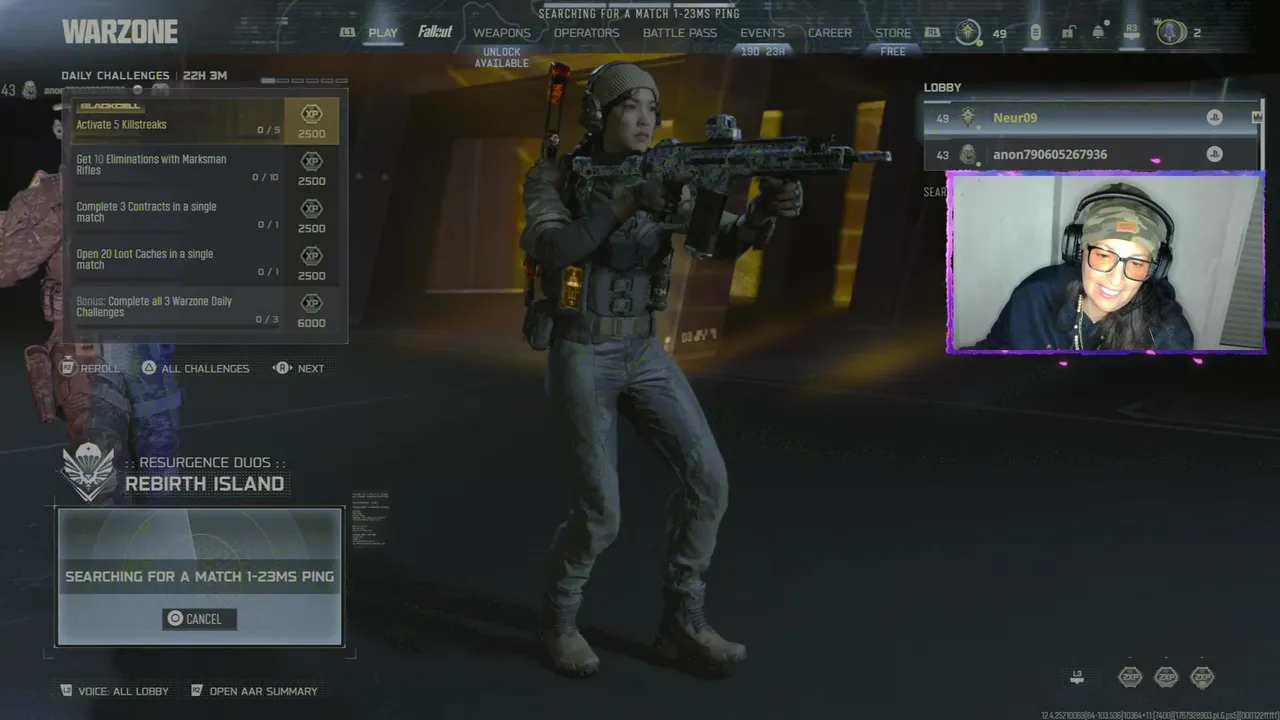Click Neur09's PlayStation platform icon

point(1214,118)
